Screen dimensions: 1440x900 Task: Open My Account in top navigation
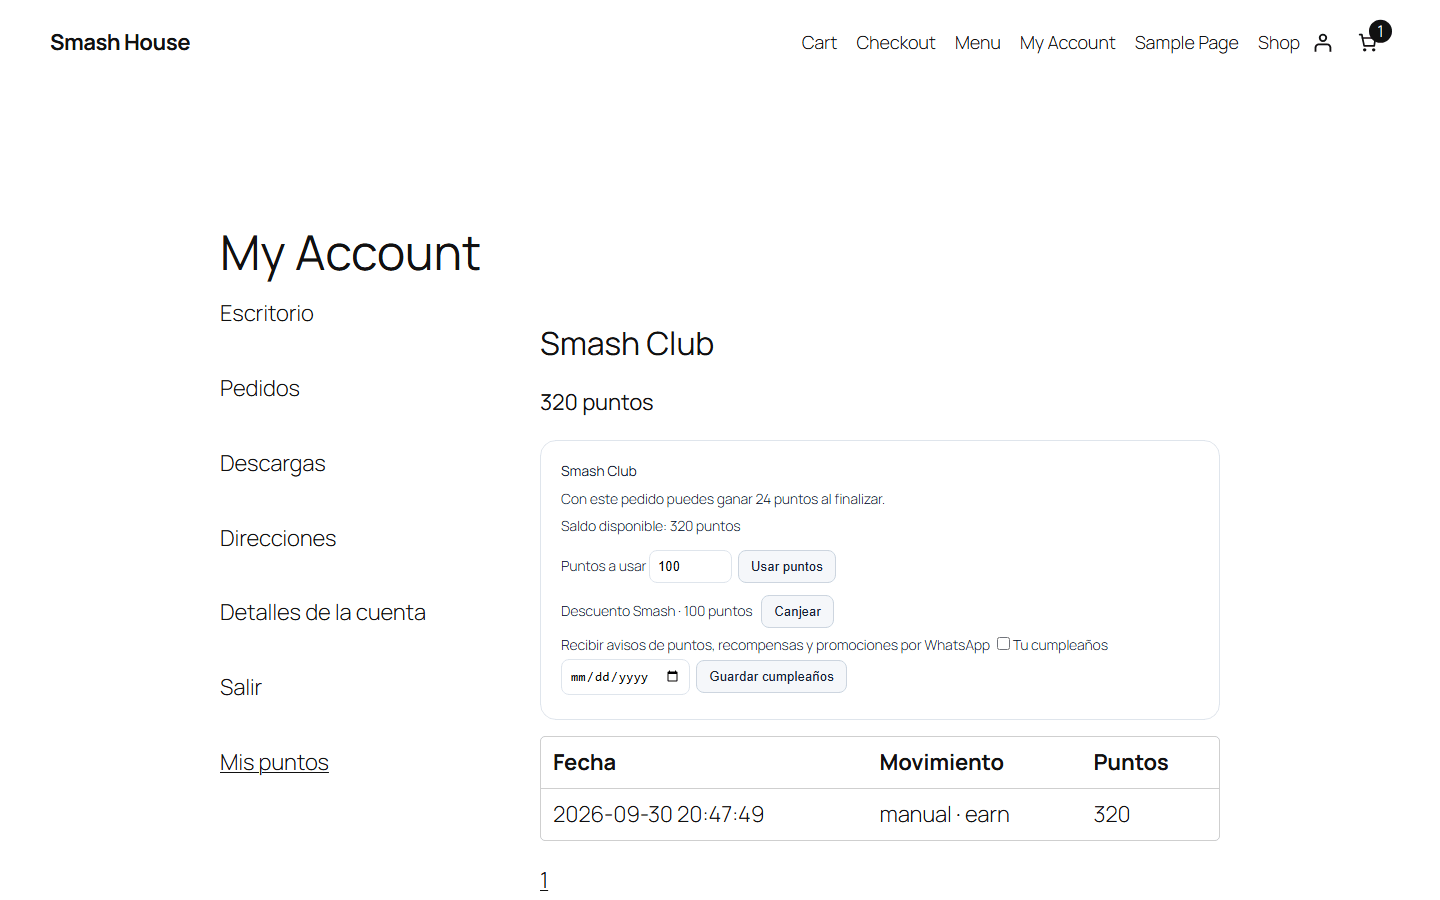point(1067,43)
